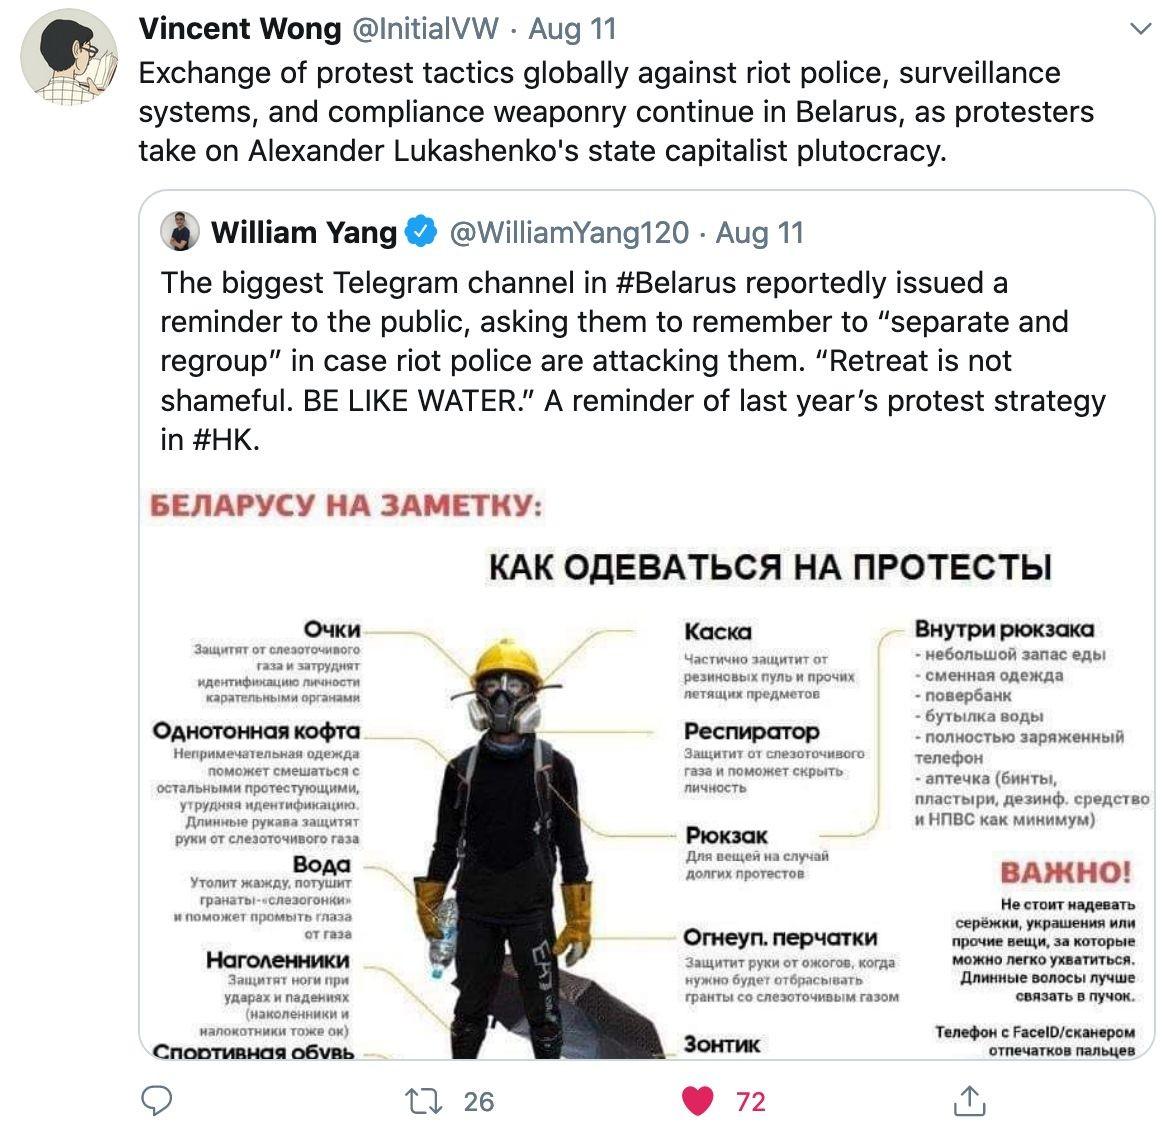This screenshot has width=1176, height=1138.
Task: Open the reply comment icon
Action: [x=157, y=1100]
